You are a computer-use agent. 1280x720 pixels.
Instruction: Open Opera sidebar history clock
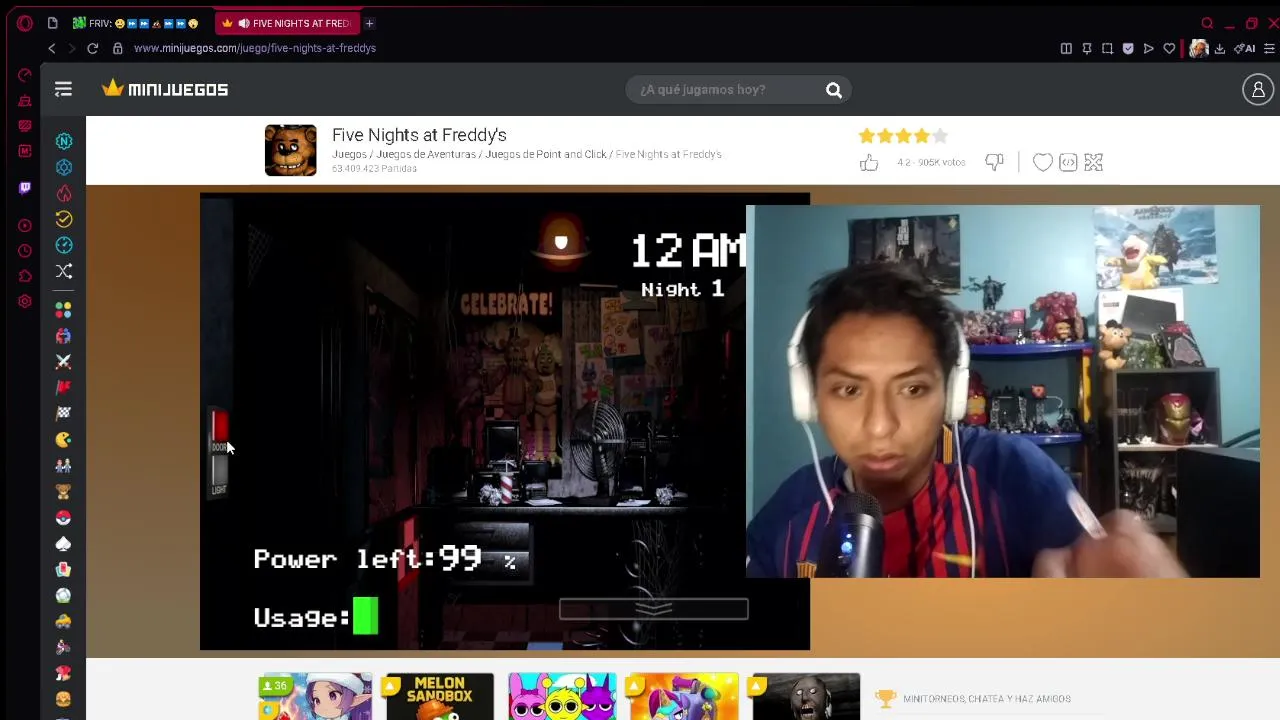point(25,251)
